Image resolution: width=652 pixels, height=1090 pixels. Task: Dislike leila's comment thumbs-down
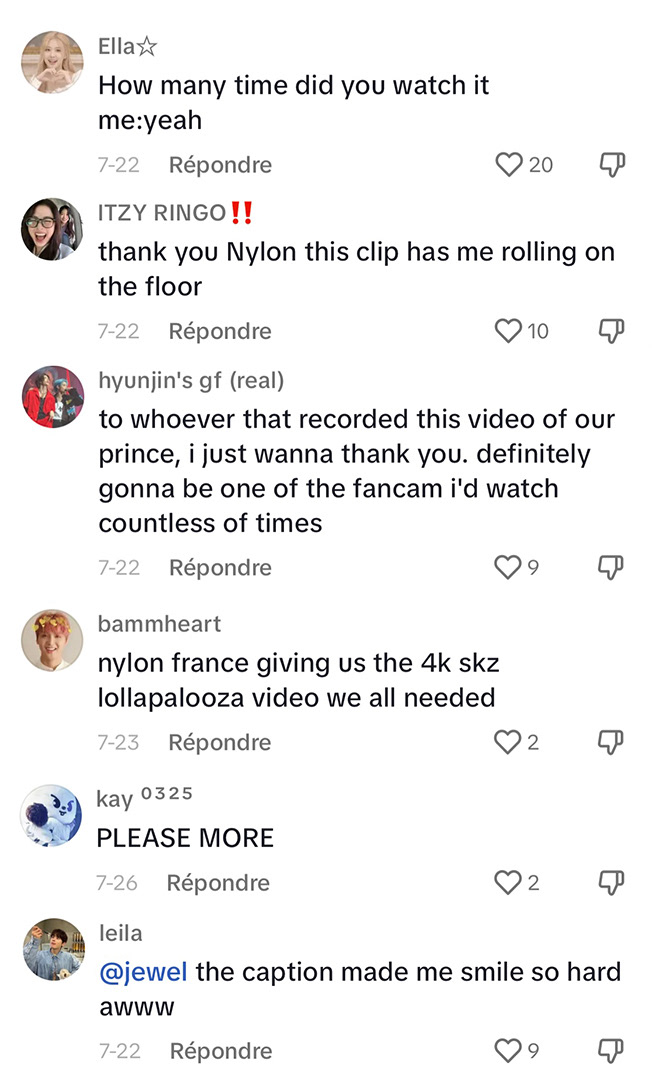611,1050
